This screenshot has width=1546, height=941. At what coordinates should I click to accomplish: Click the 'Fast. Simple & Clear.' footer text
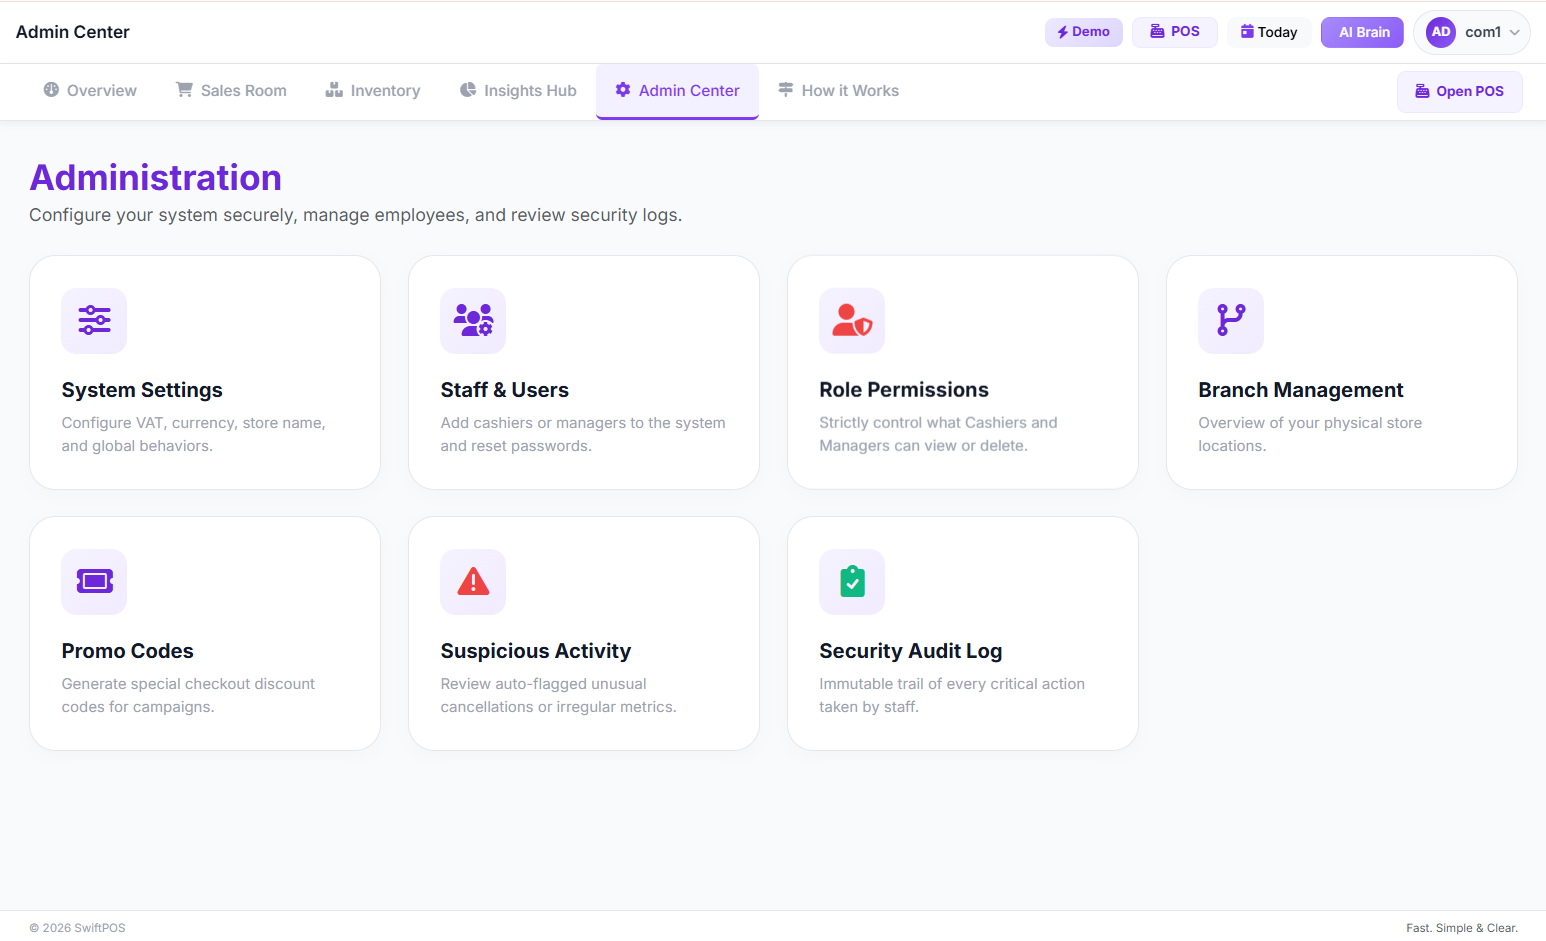(x=1462, y=928)
